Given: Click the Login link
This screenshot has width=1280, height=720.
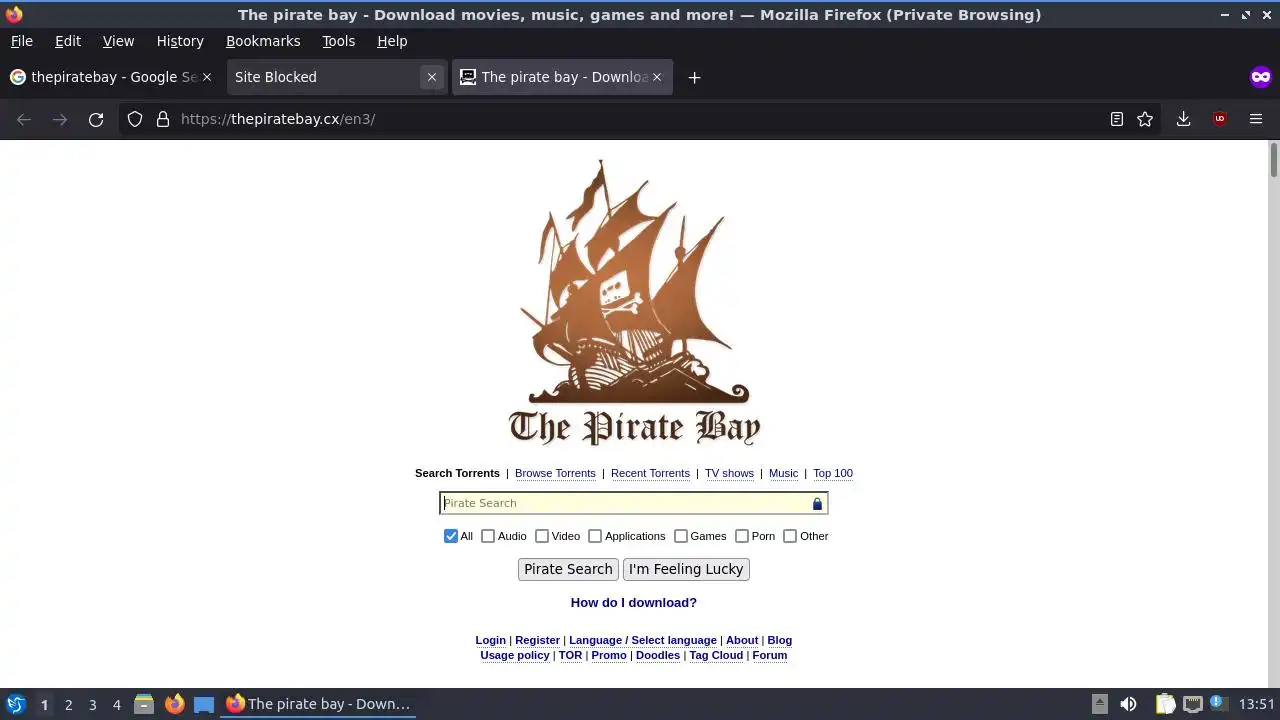Looking at the screenshot, I should [490, 640].
